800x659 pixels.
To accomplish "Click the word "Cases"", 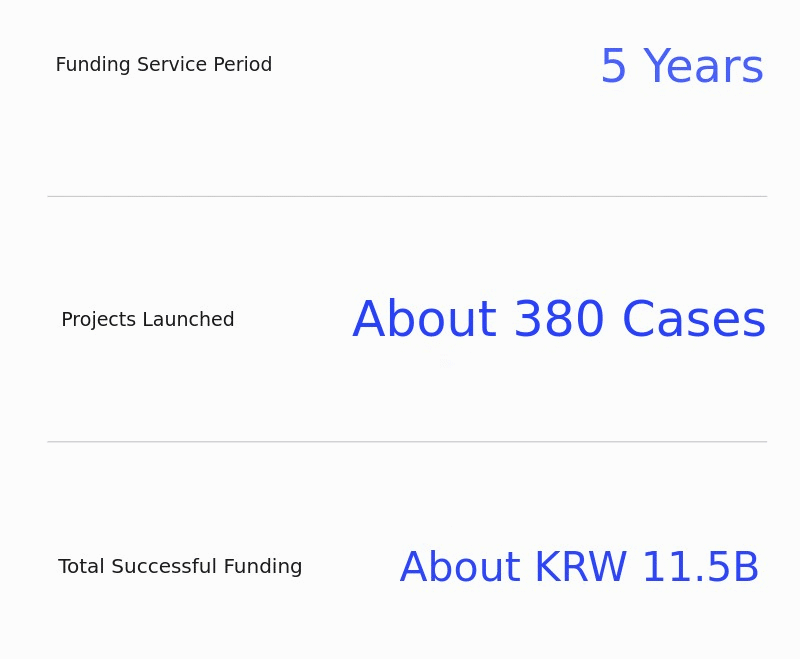I will pyautogui.click(x=693, y=321).
